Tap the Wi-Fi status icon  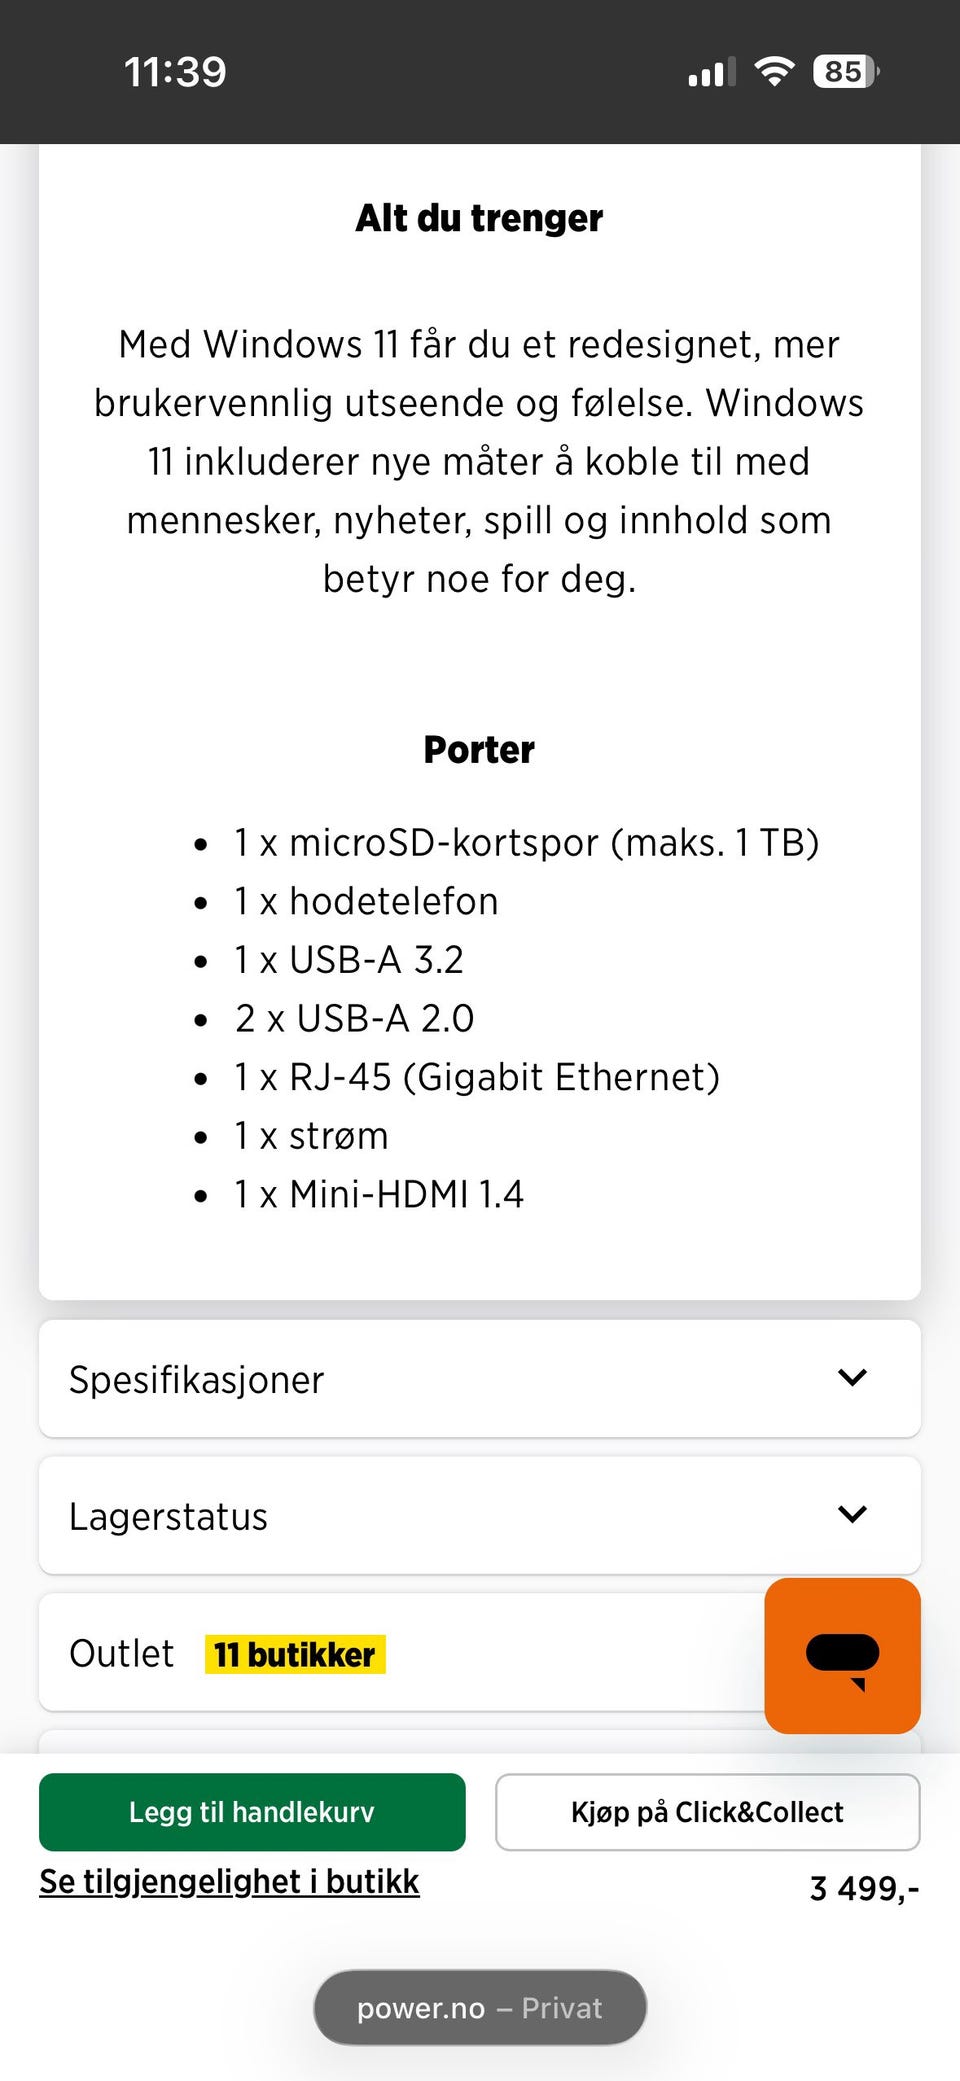click(774, 72)
